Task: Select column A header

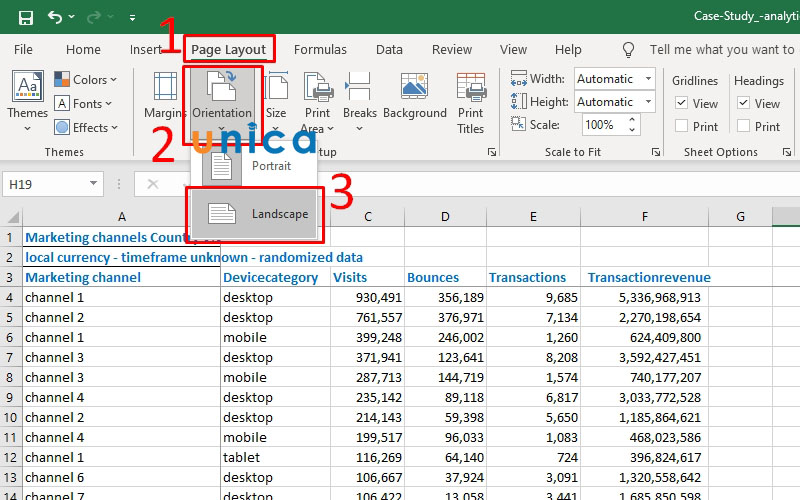Action: point(121,217)
